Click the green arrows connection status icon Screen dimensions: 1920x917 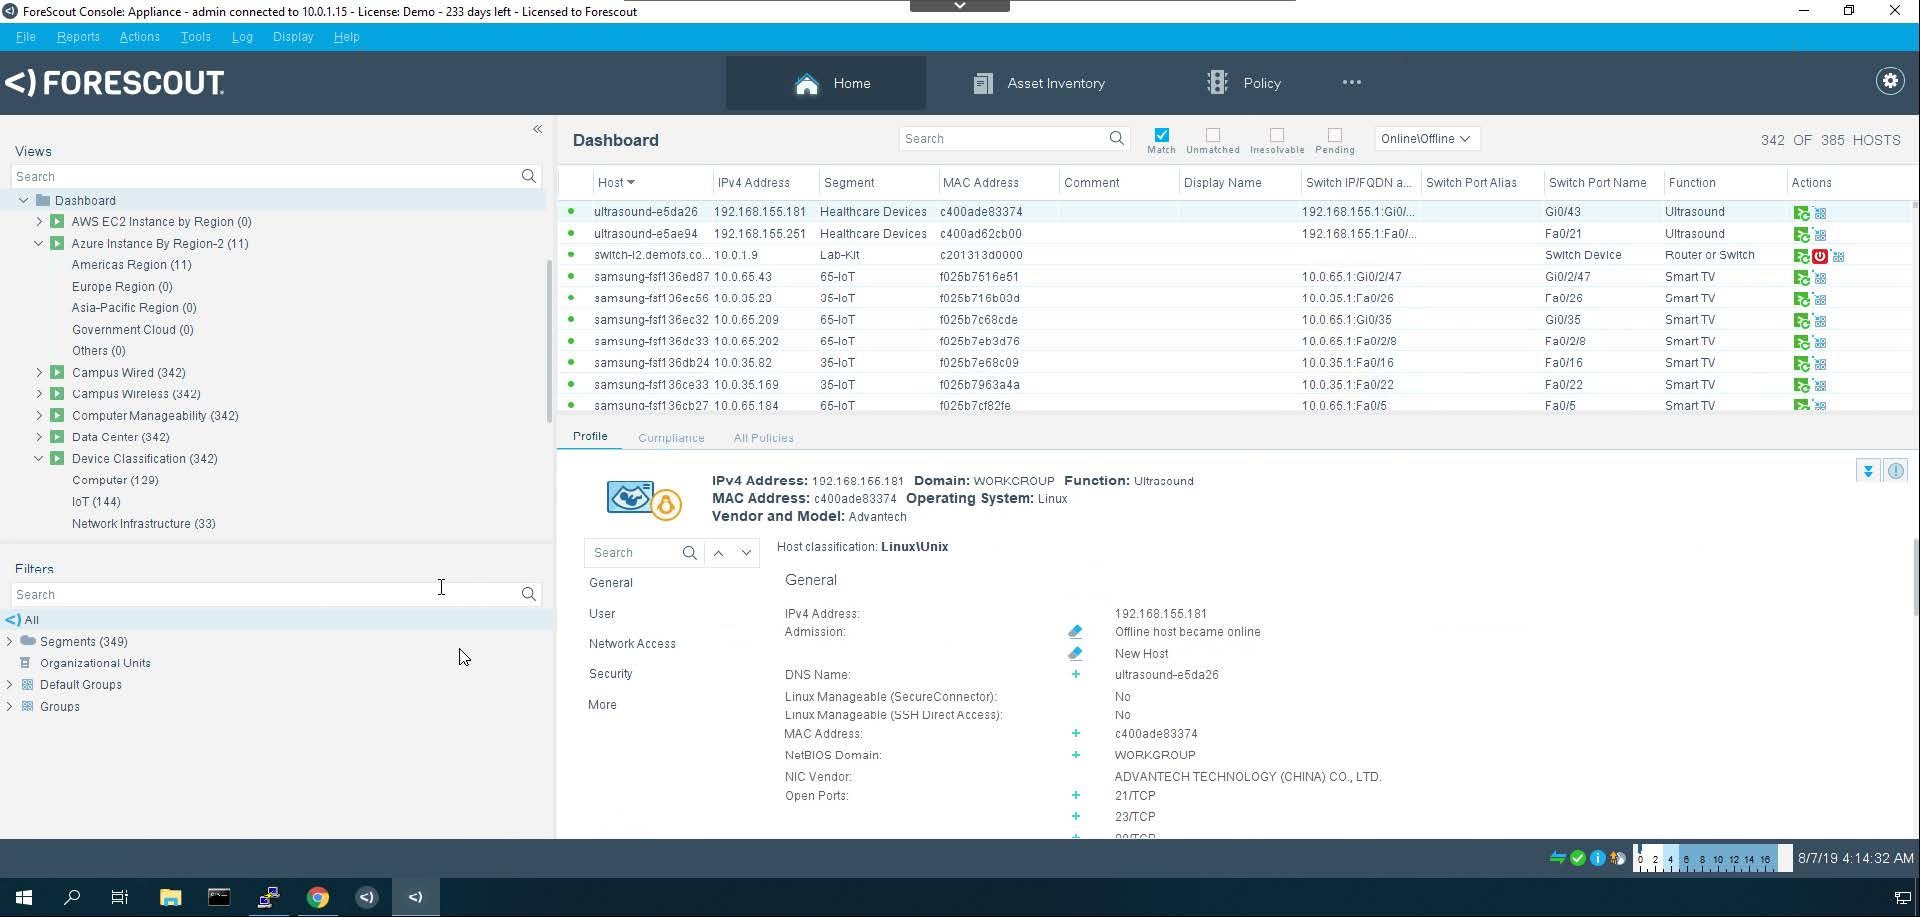pos(1557,858)
